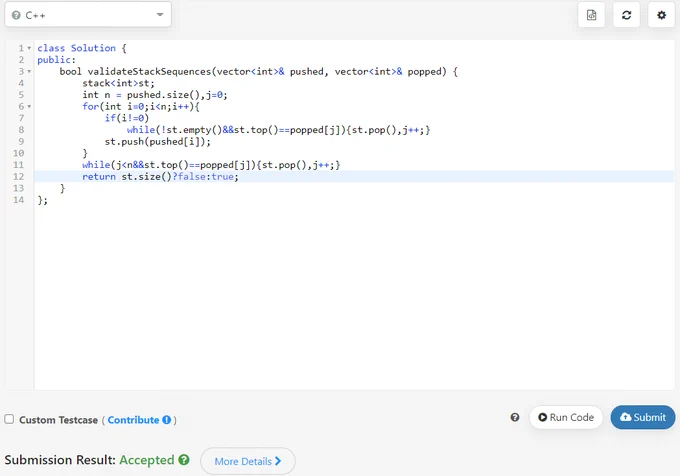Click 'st.push(pushed[i]);' on line 9
Viewport: 680px width, 476px height.
pyautogui.click(x=157, y=141)
